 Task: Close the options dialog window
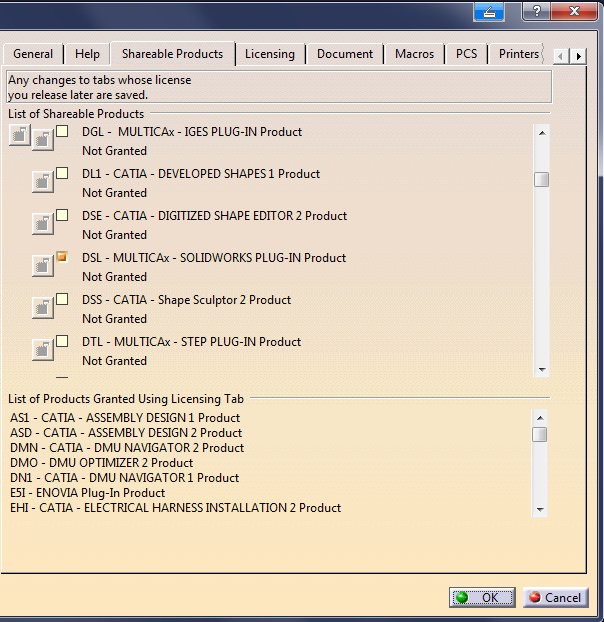coord(574,11)
